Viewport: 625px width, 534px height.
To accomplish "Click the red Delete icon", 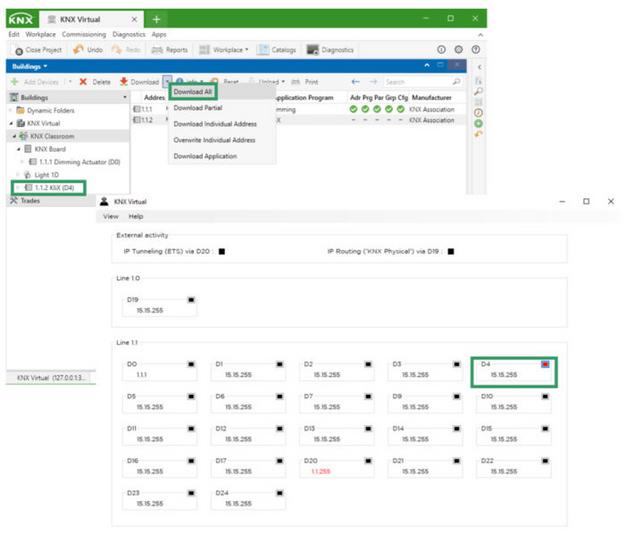I will 83,81.
